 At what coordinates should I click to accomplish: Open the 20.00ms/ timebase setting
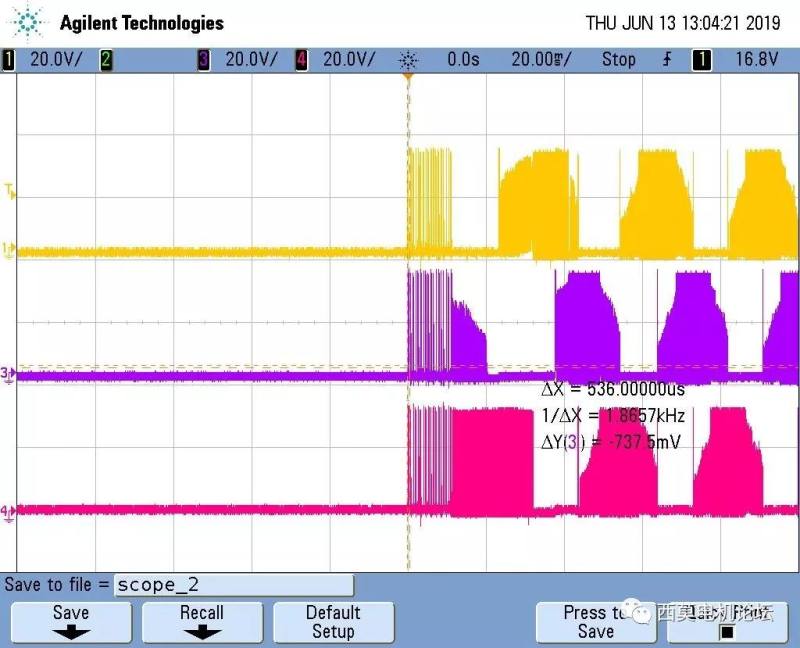pyautogui.click(x=541, y=60)
